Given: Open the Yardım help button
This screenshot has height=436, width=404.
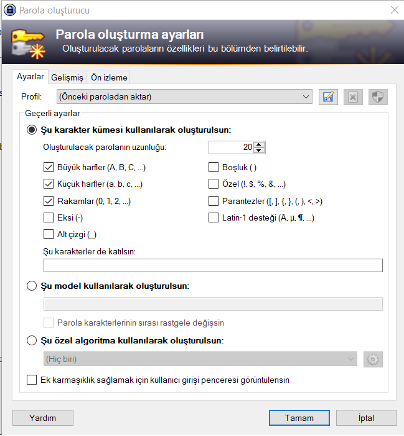Looking at the screenshot, I should tap(43, 418).
